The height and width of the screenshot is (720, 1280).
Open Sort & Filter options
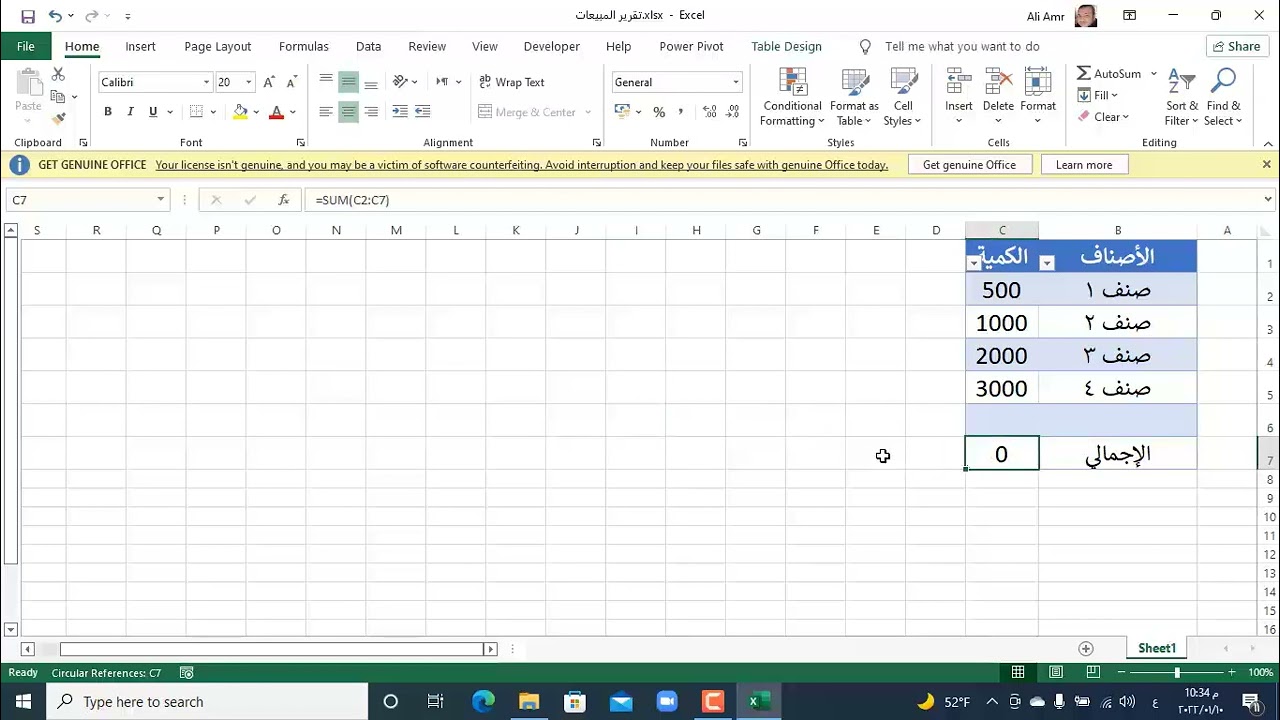point(1182,98)
